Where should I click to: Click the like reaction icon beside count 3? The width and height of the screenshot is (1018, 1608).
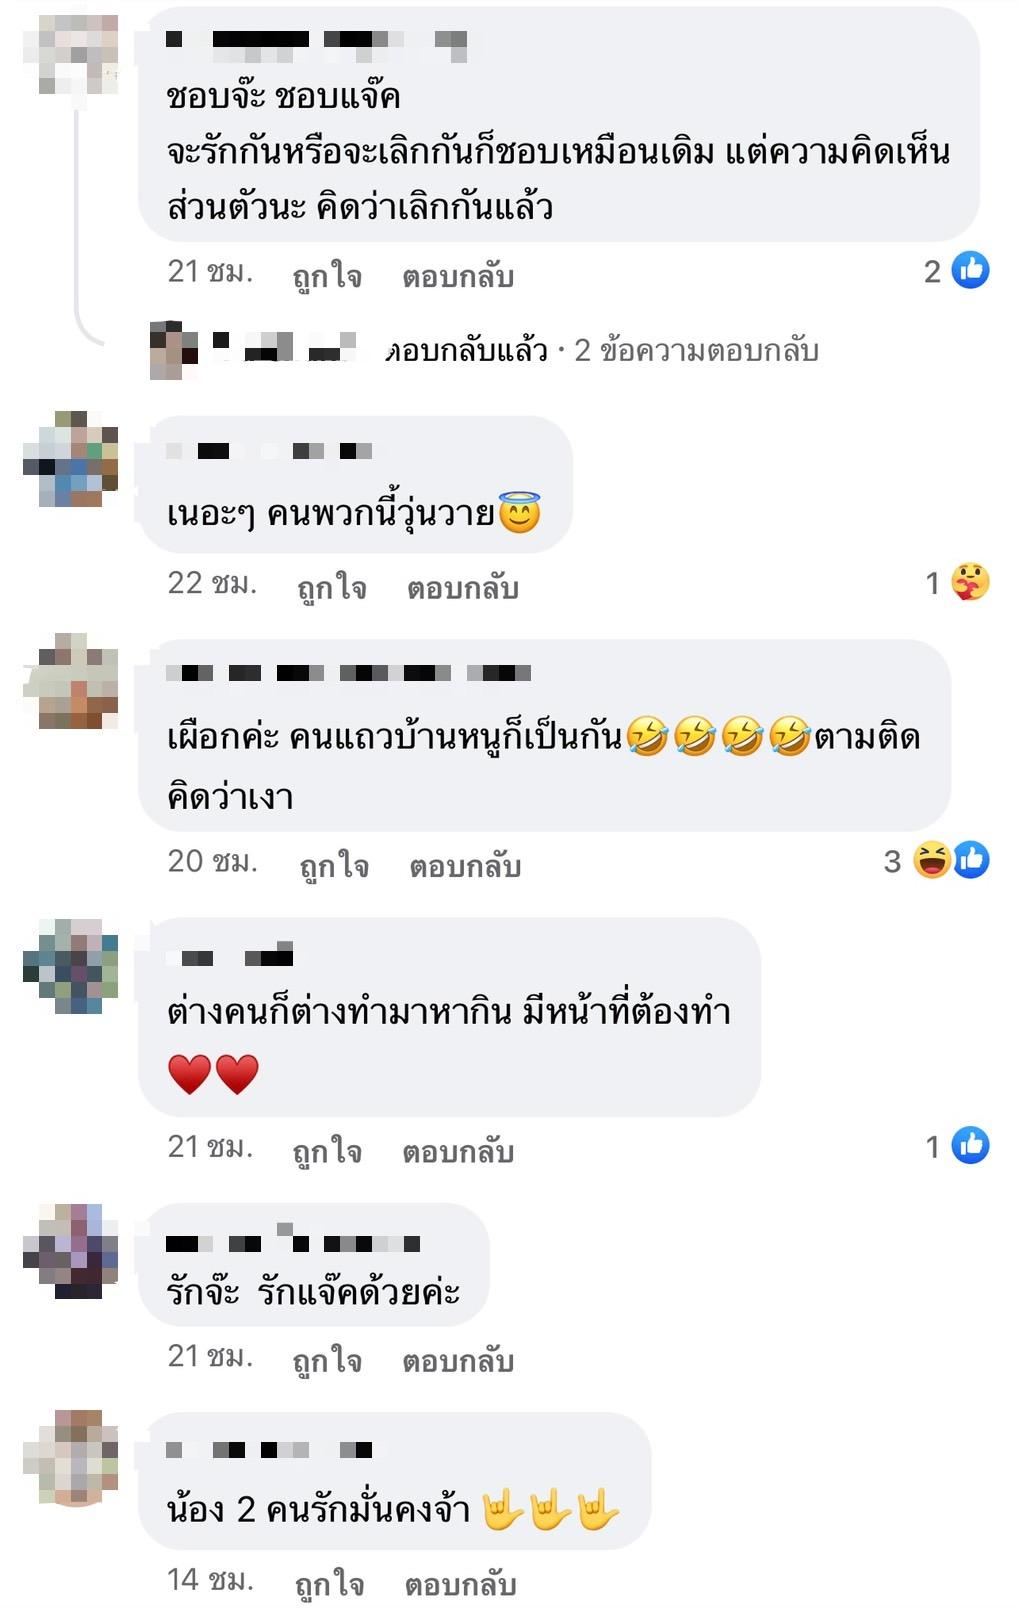coord(971,860)
